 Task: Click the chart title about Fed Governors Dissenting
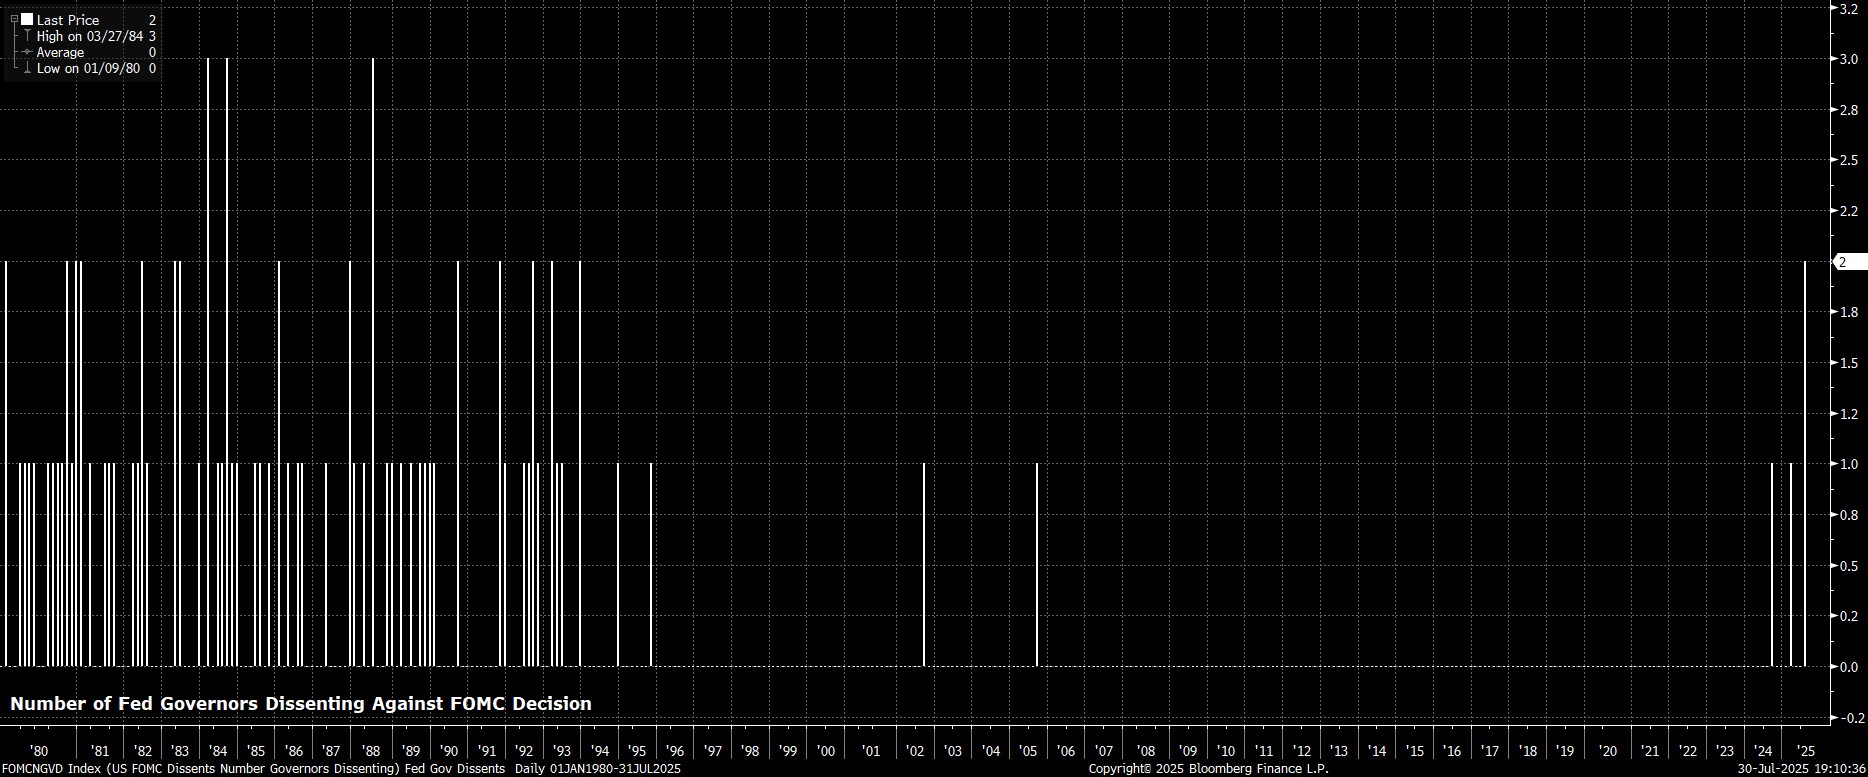pyautogui.click(x=301, y=704)
